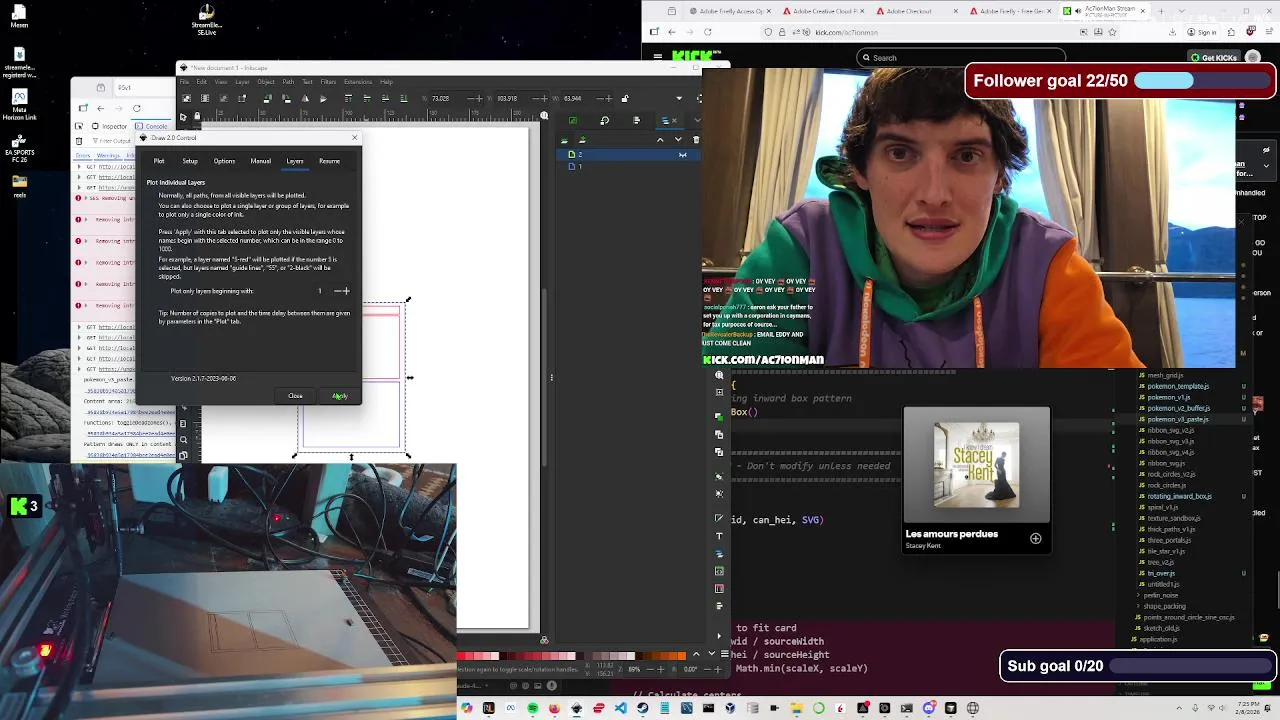Close the AxiDraw Control dialog window
The height and width of the screenshot is (720, 1280).
tap(354, 138)
